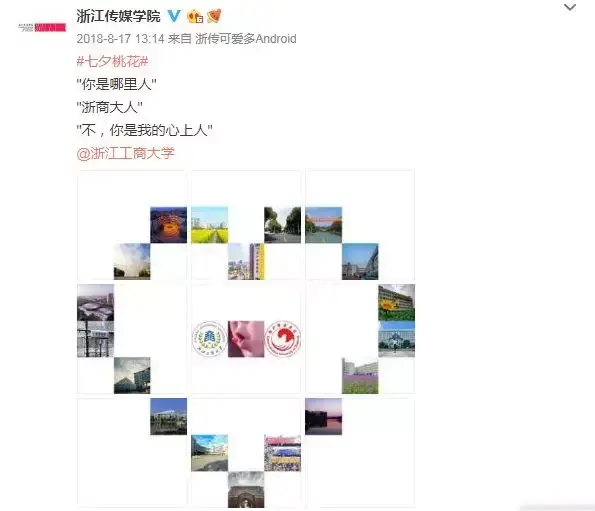The width and height of the screenshot is (595, 511).
Task: Open the top-right collage image with red gate
Action: pos(360,225)
